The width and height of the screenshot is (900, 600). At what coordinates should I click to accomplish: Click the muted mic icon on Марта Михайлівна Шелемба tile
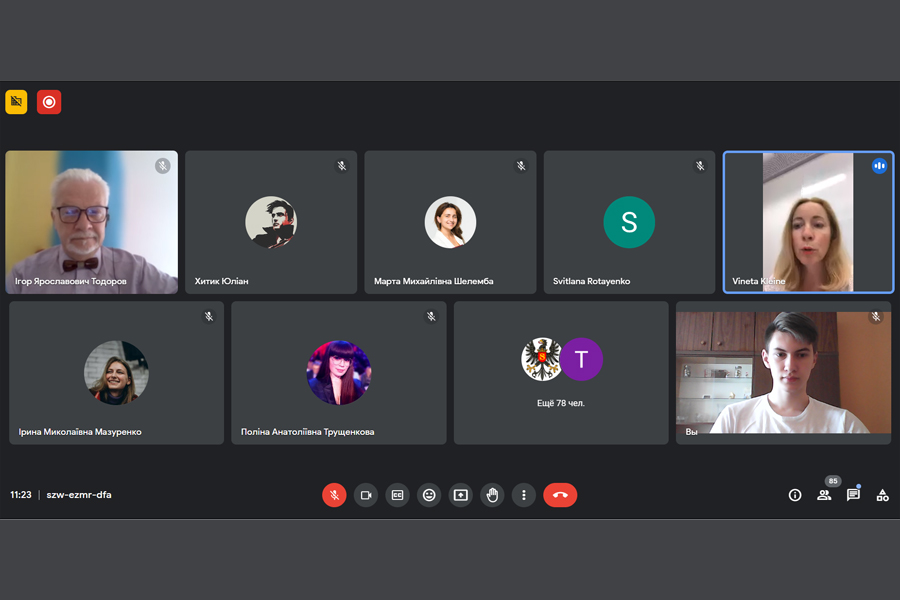(x=521, y=166)
